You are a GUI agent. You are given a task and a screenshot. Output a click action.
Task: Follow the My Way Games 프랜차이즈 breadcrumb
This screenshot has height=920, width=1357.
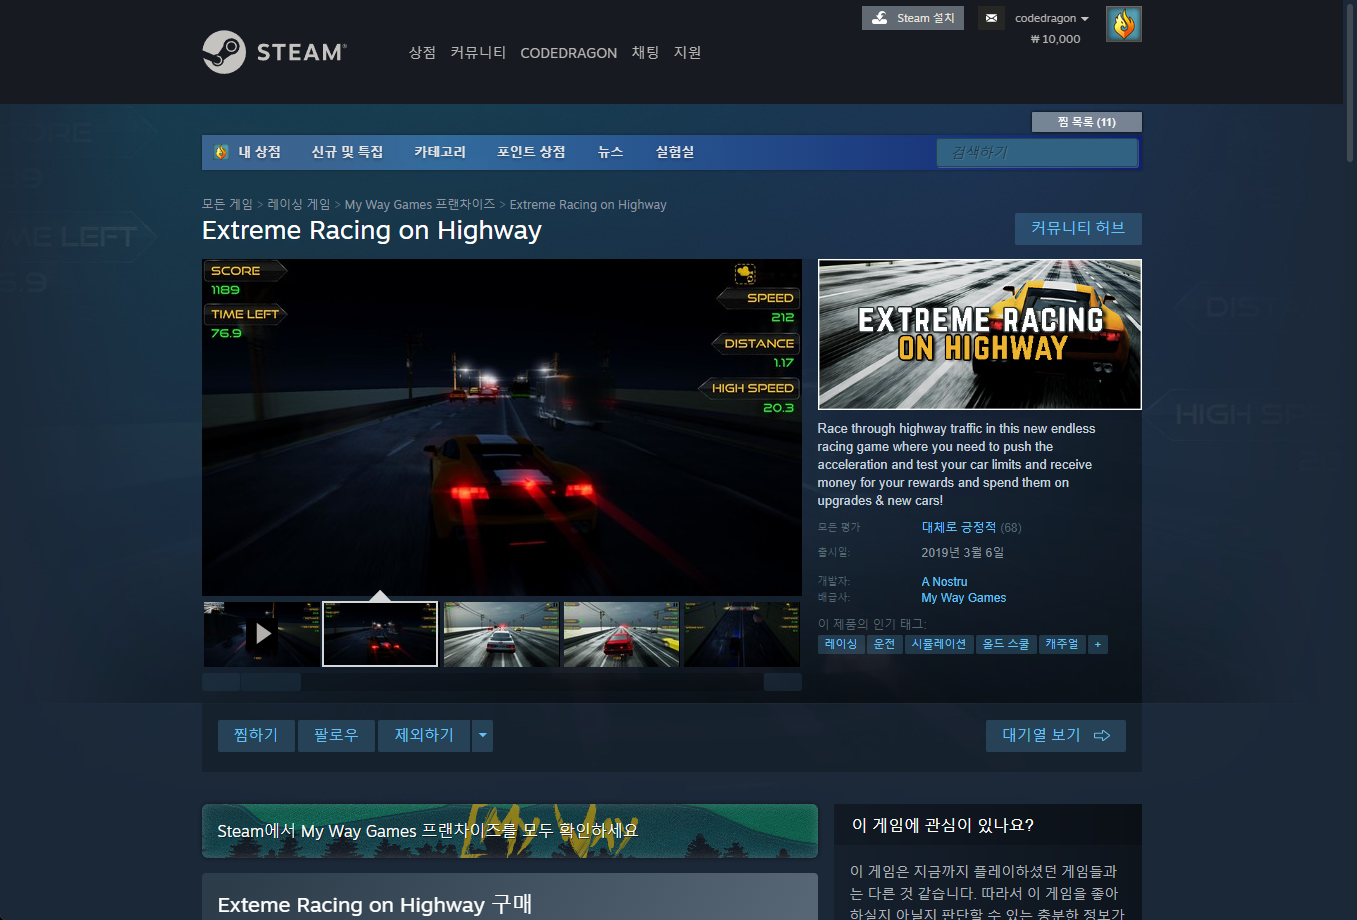(420, 204)
